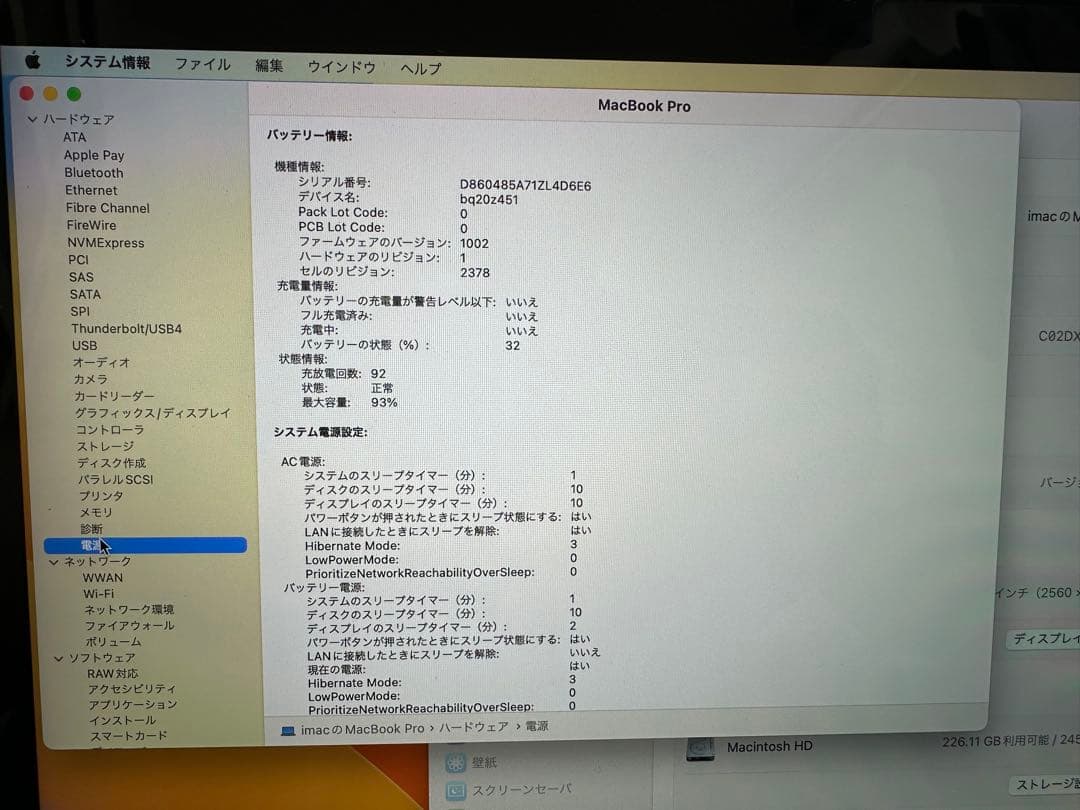Viewport: 1080px width, 810px height.
Task: Collapse the ネットワーク section in the sidebar
Action: tap(55, 561)
